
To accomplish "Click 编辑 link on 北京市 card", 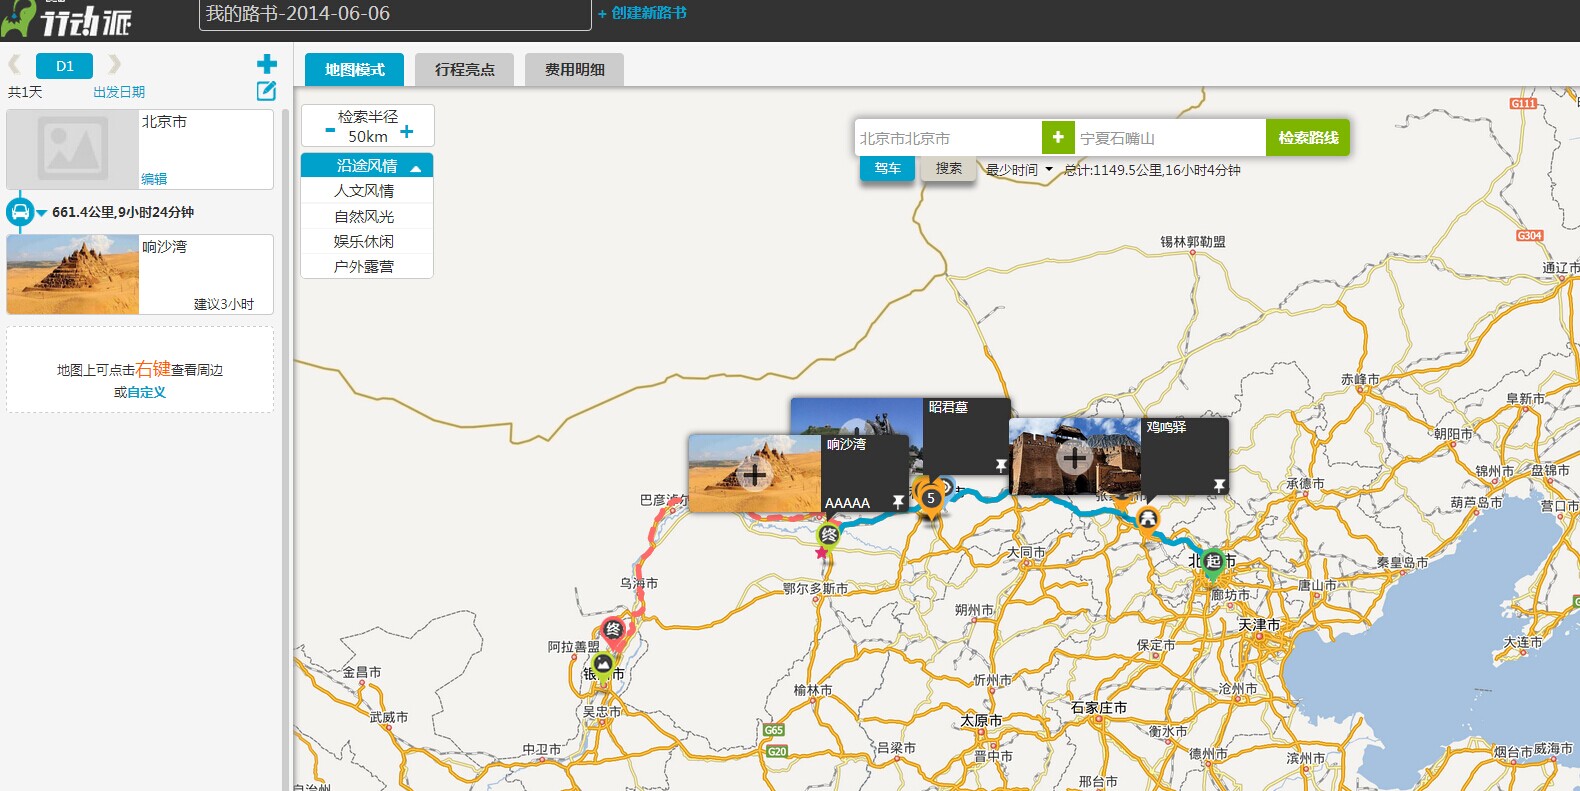I will pyautogui.click(x=154, y=179).
